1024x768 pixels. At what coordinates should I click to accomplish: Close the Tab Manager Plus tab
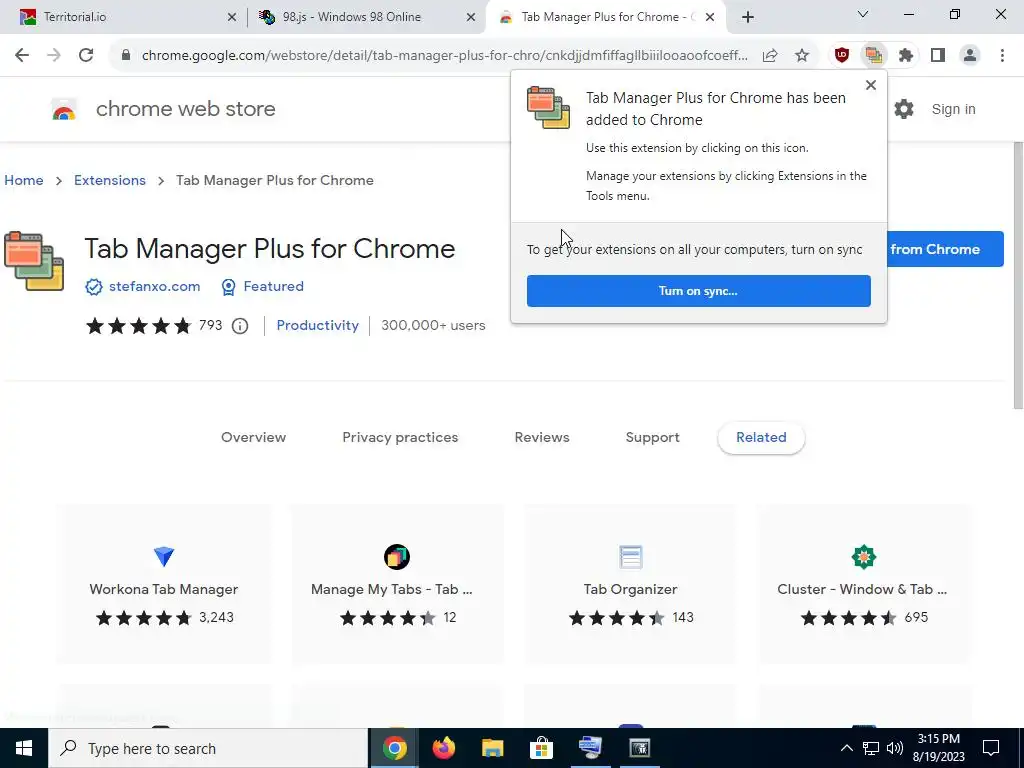[710, 17]
